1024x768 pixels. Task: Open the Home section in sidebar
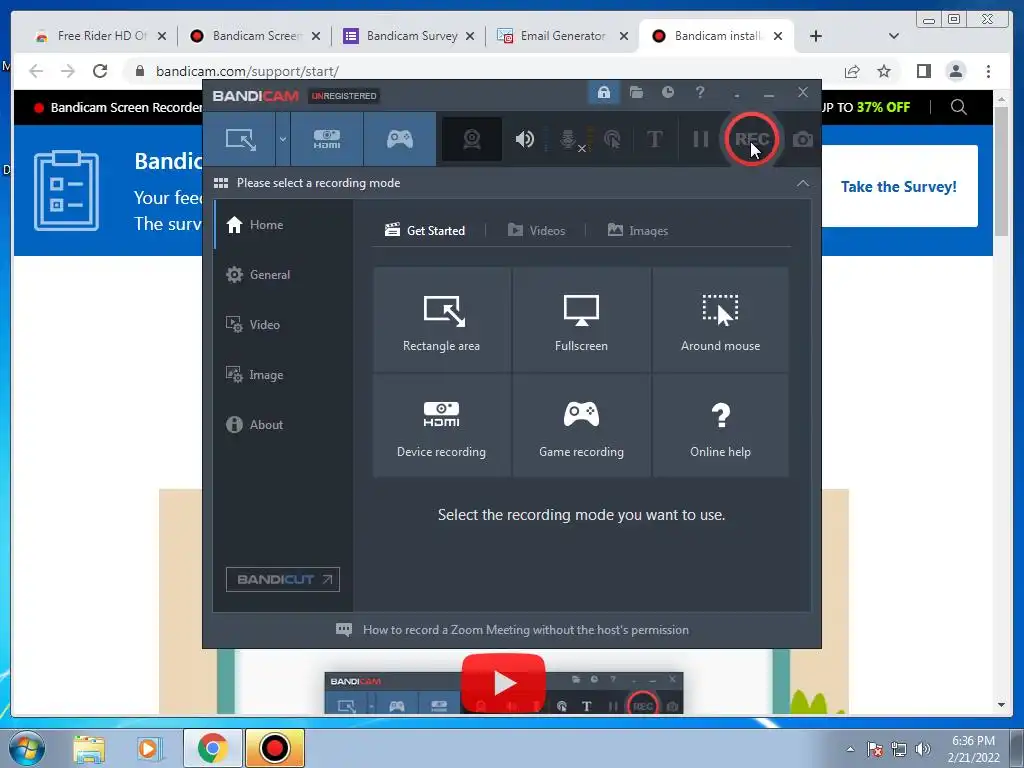click(x=283, y=225)
